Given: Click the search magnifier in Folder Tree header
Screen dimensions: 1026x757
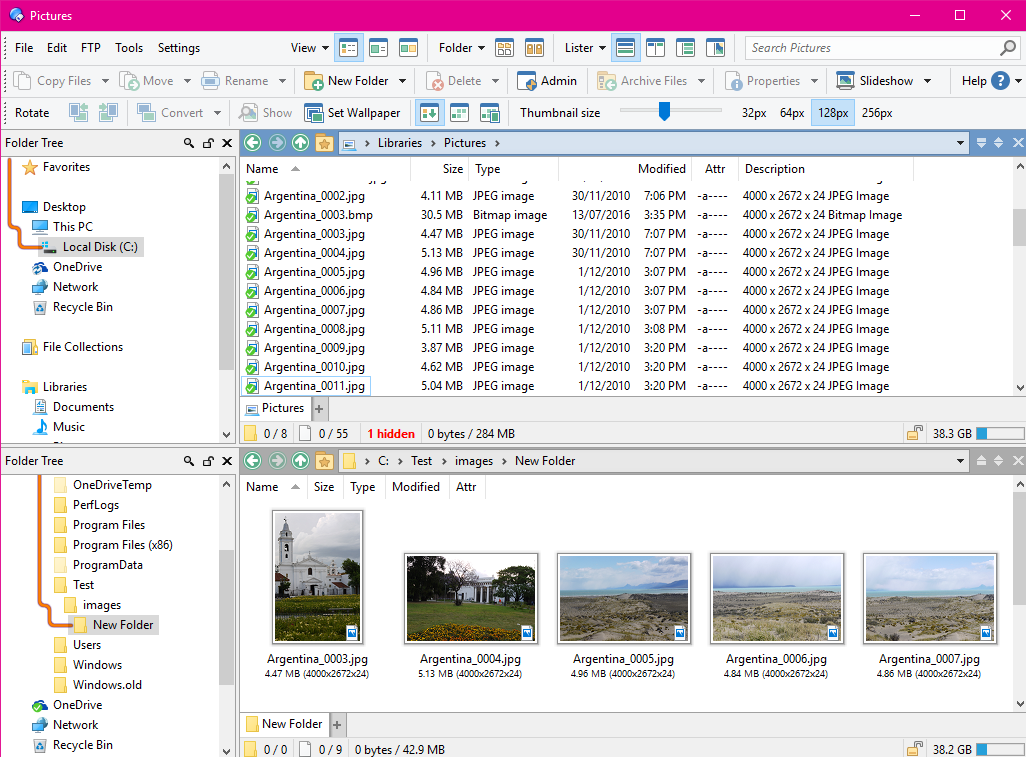Looking at the screenshot, I should 189,143.
